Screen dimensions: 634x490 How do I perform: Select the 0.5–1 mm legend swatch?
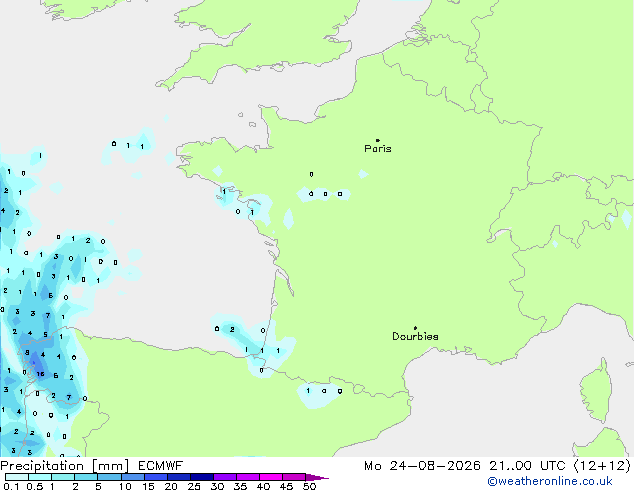(40, 477)
